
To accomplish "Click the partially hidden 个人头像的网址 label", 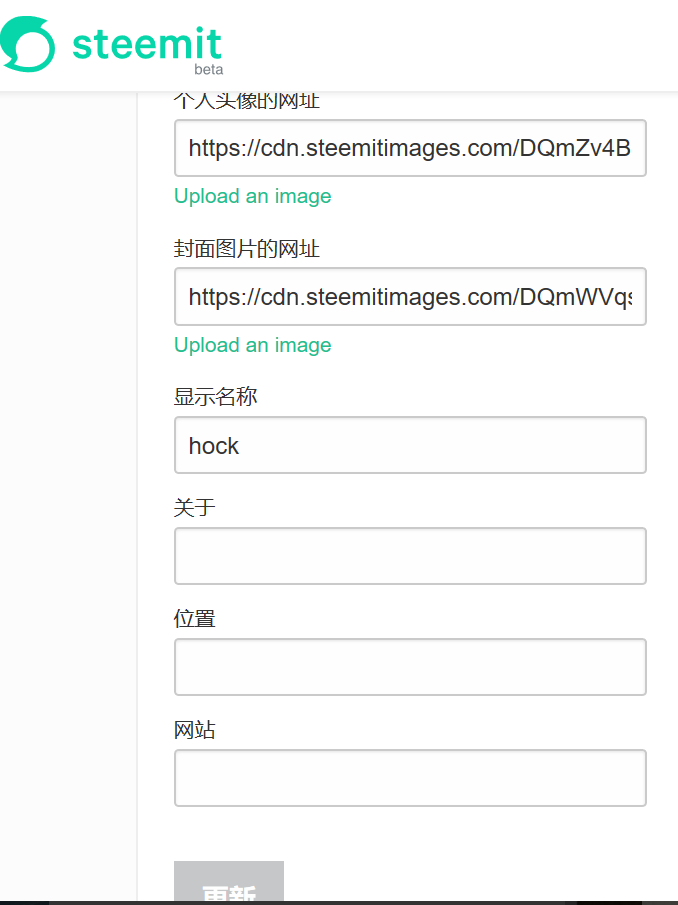I will click(246, 101).
